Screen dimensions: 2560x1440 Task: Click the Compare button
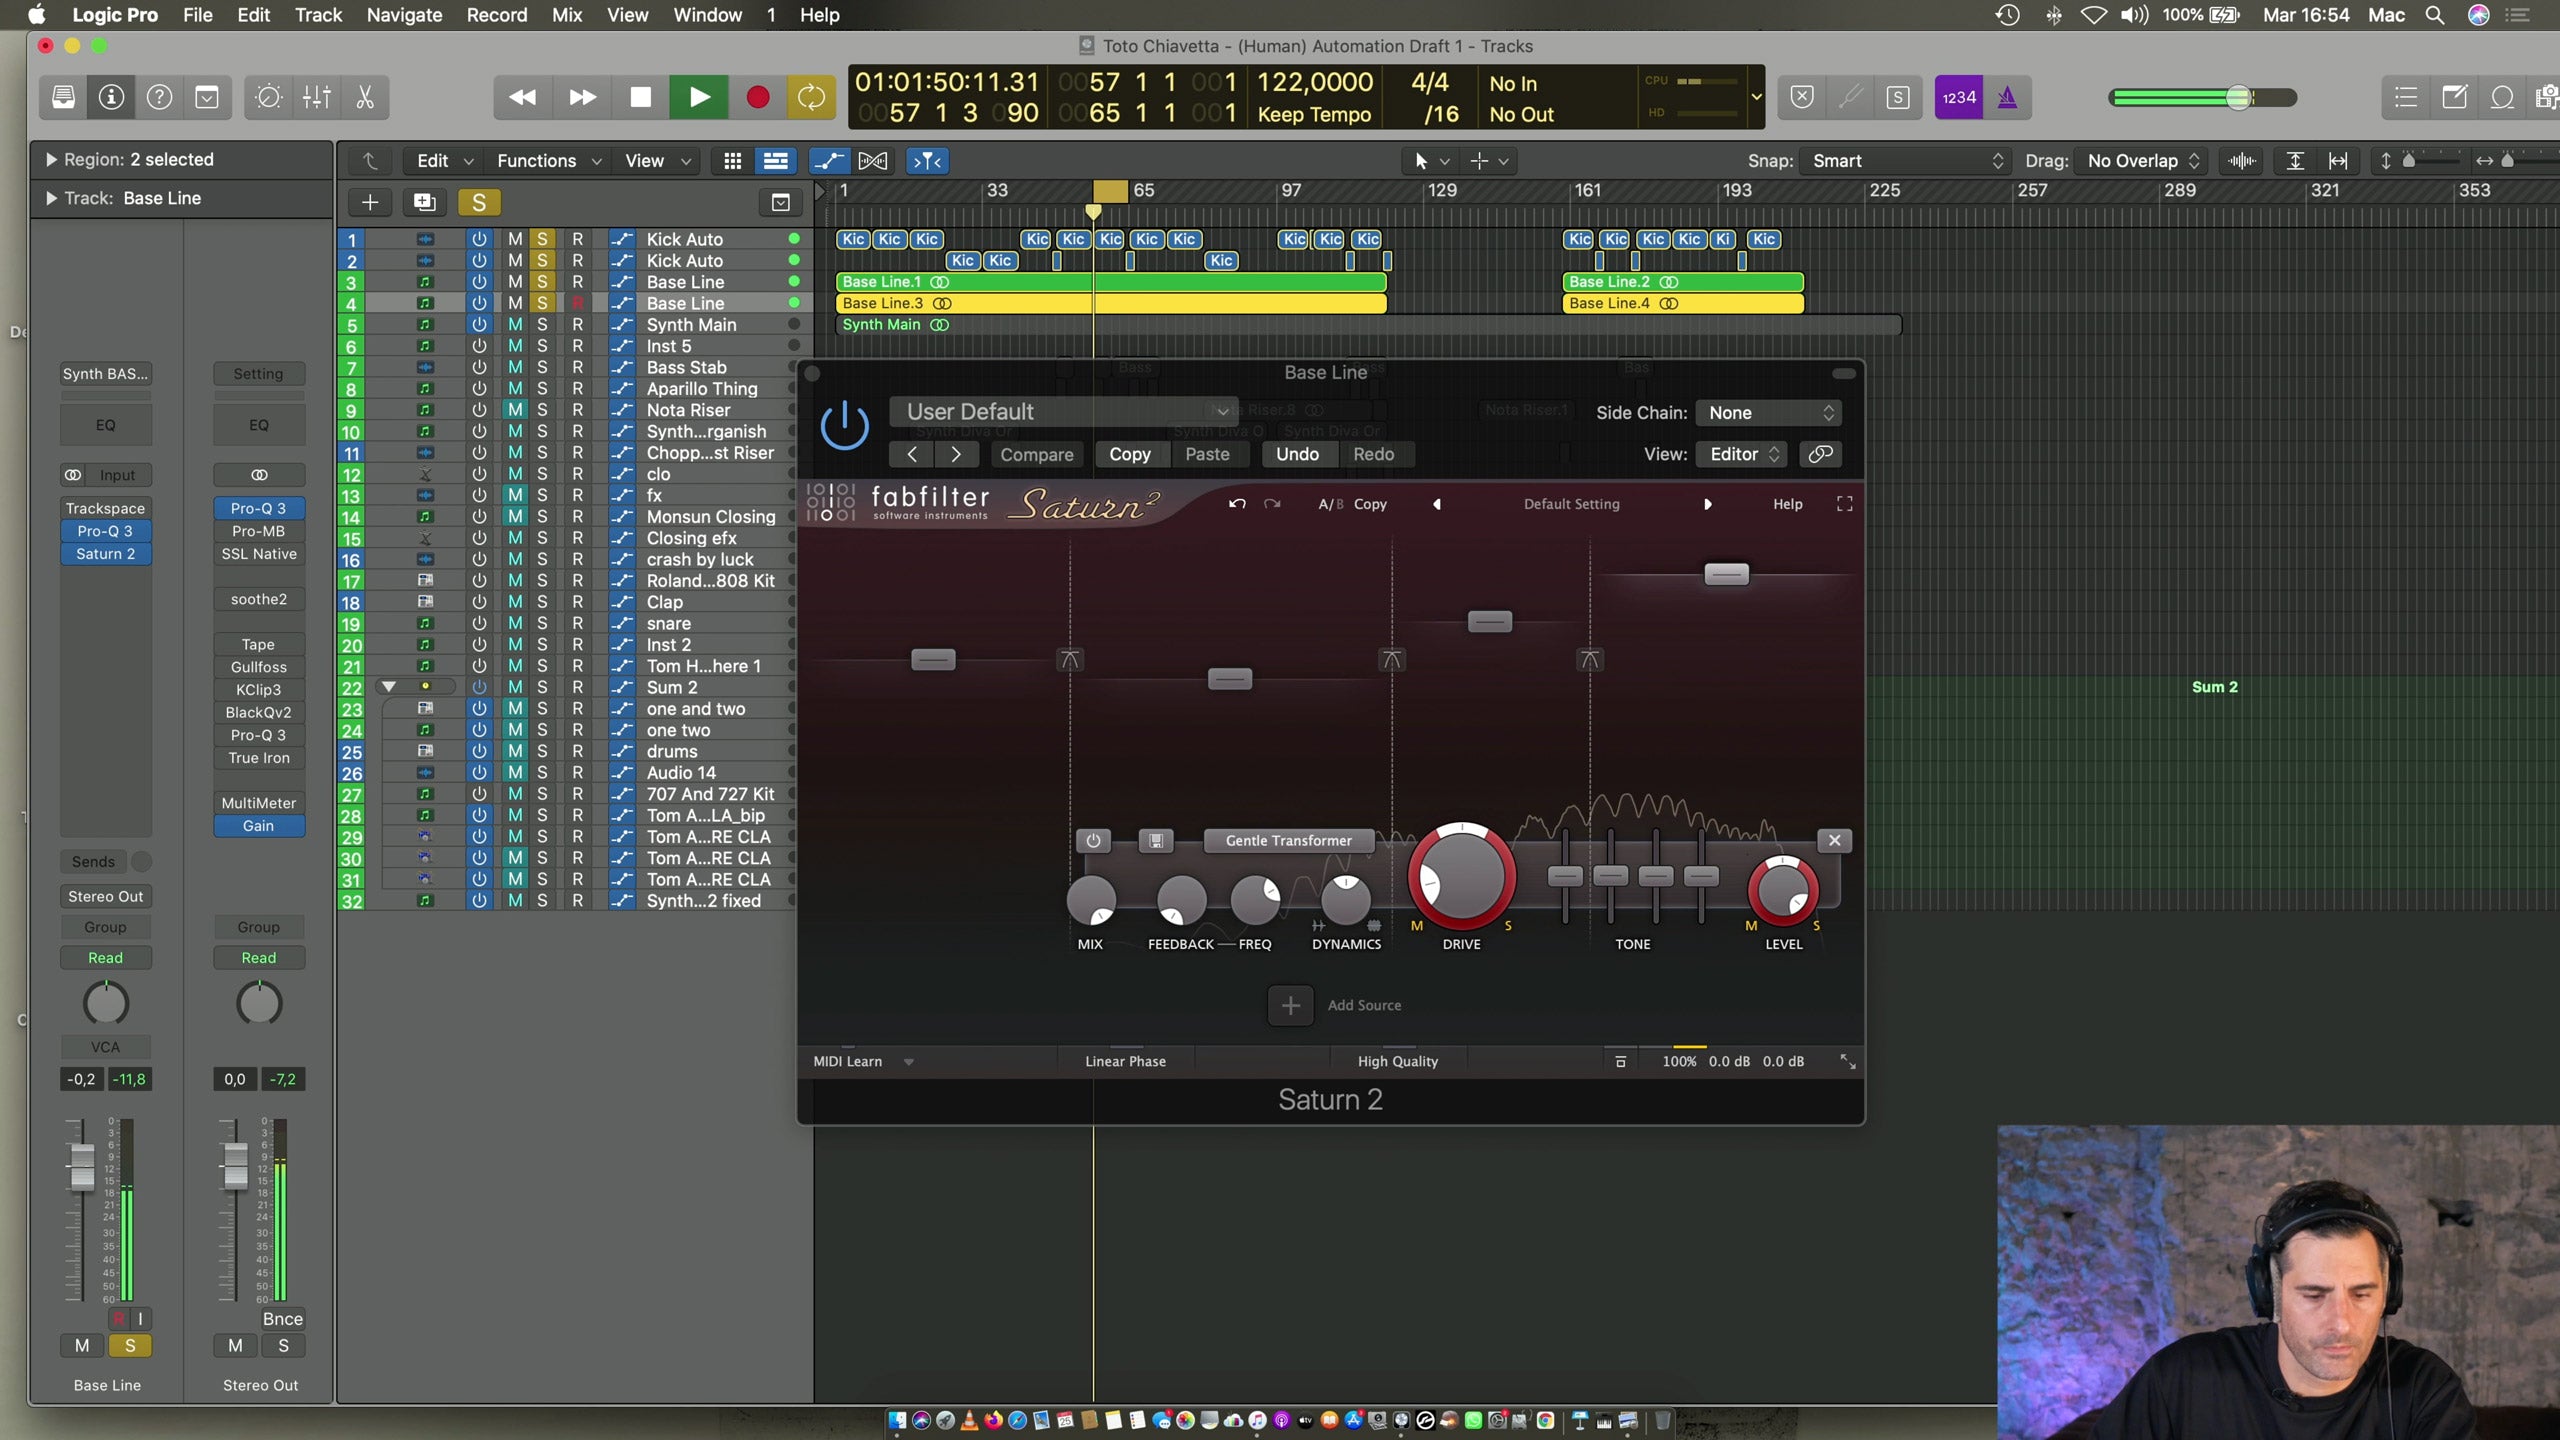[x=1036, y=454]
